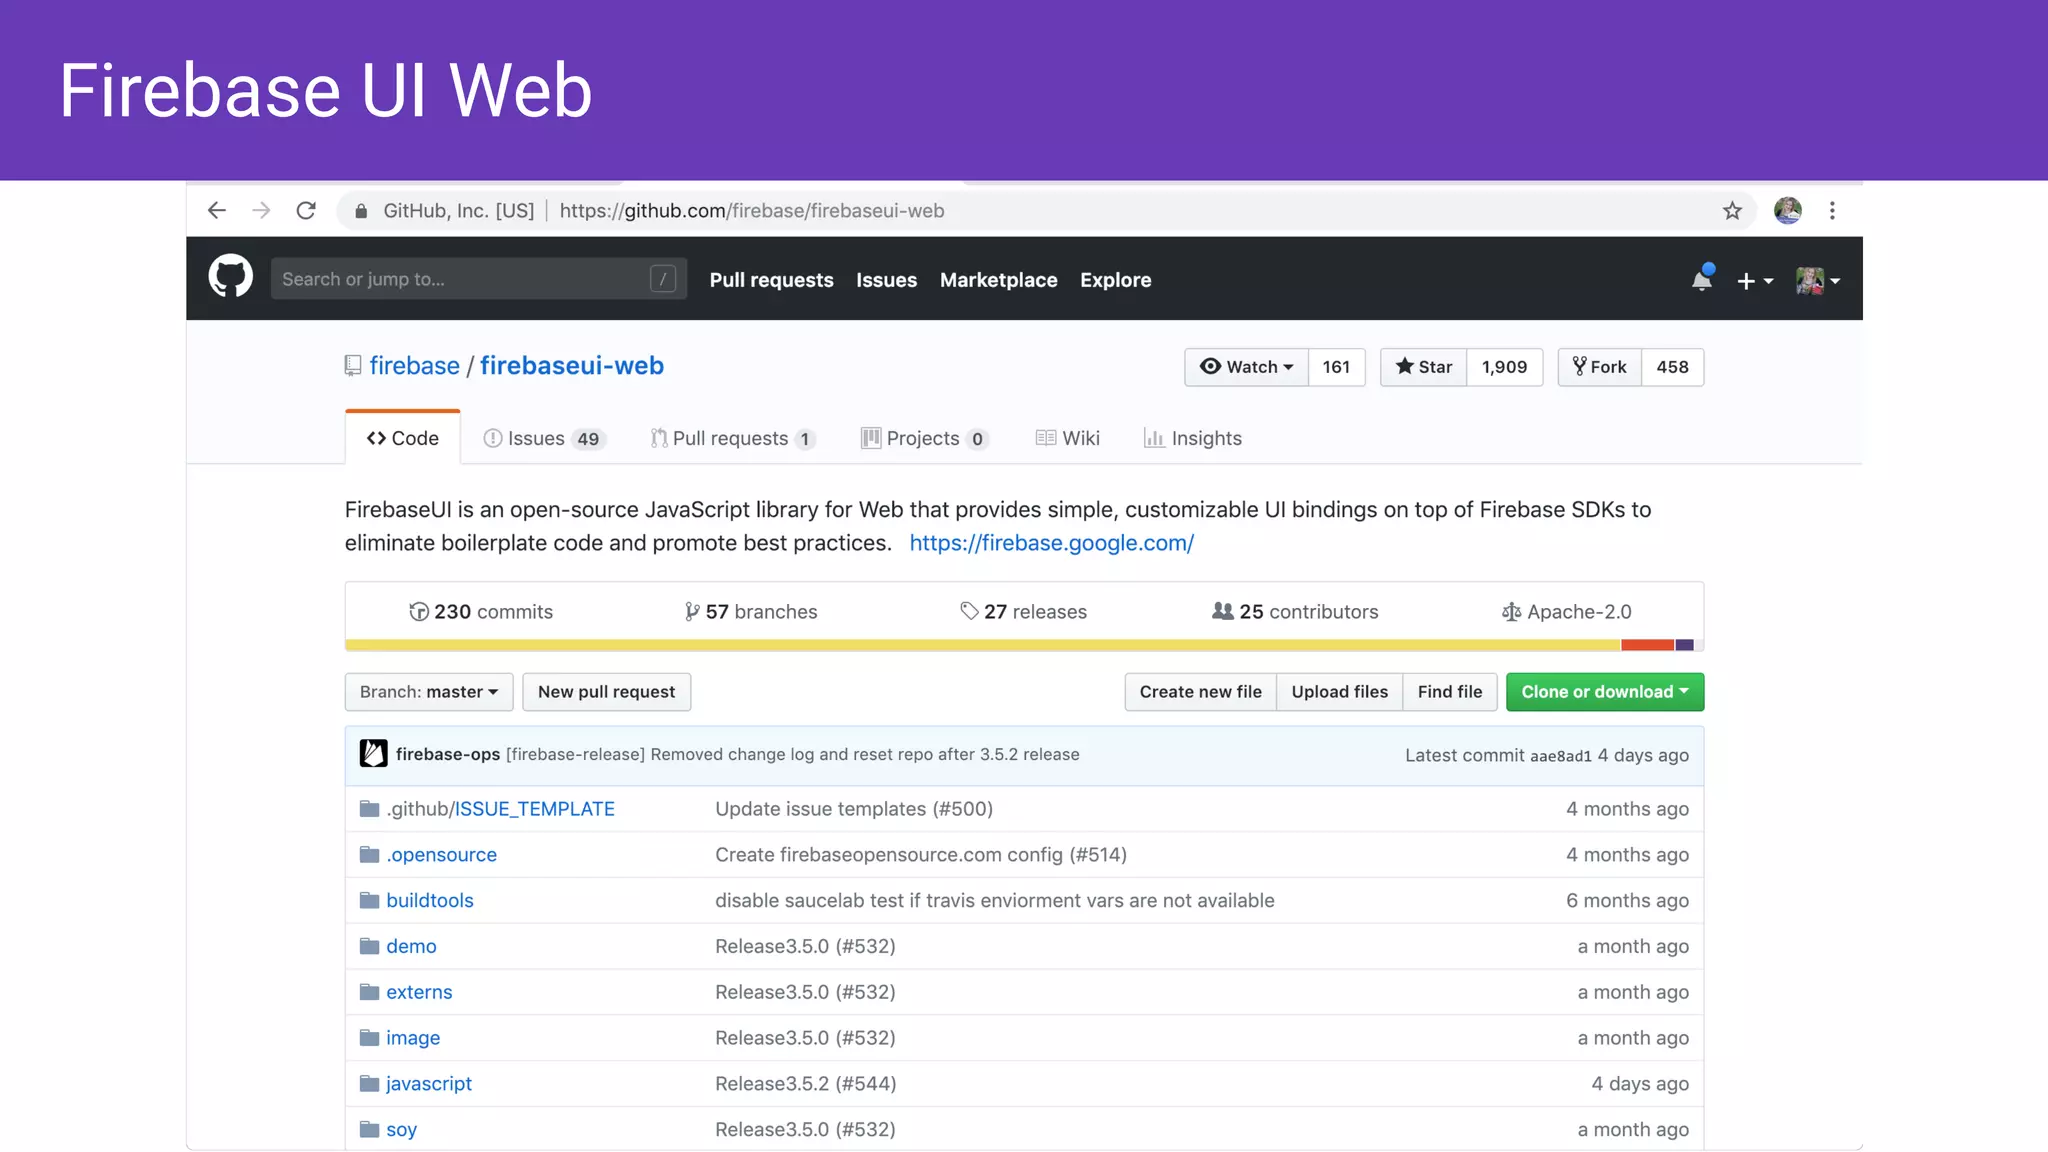Image resolution: width=2048 pixels, height=1152 pixels.
Task: View the 25 contributors link
Action: click(x=1295, y=611)
